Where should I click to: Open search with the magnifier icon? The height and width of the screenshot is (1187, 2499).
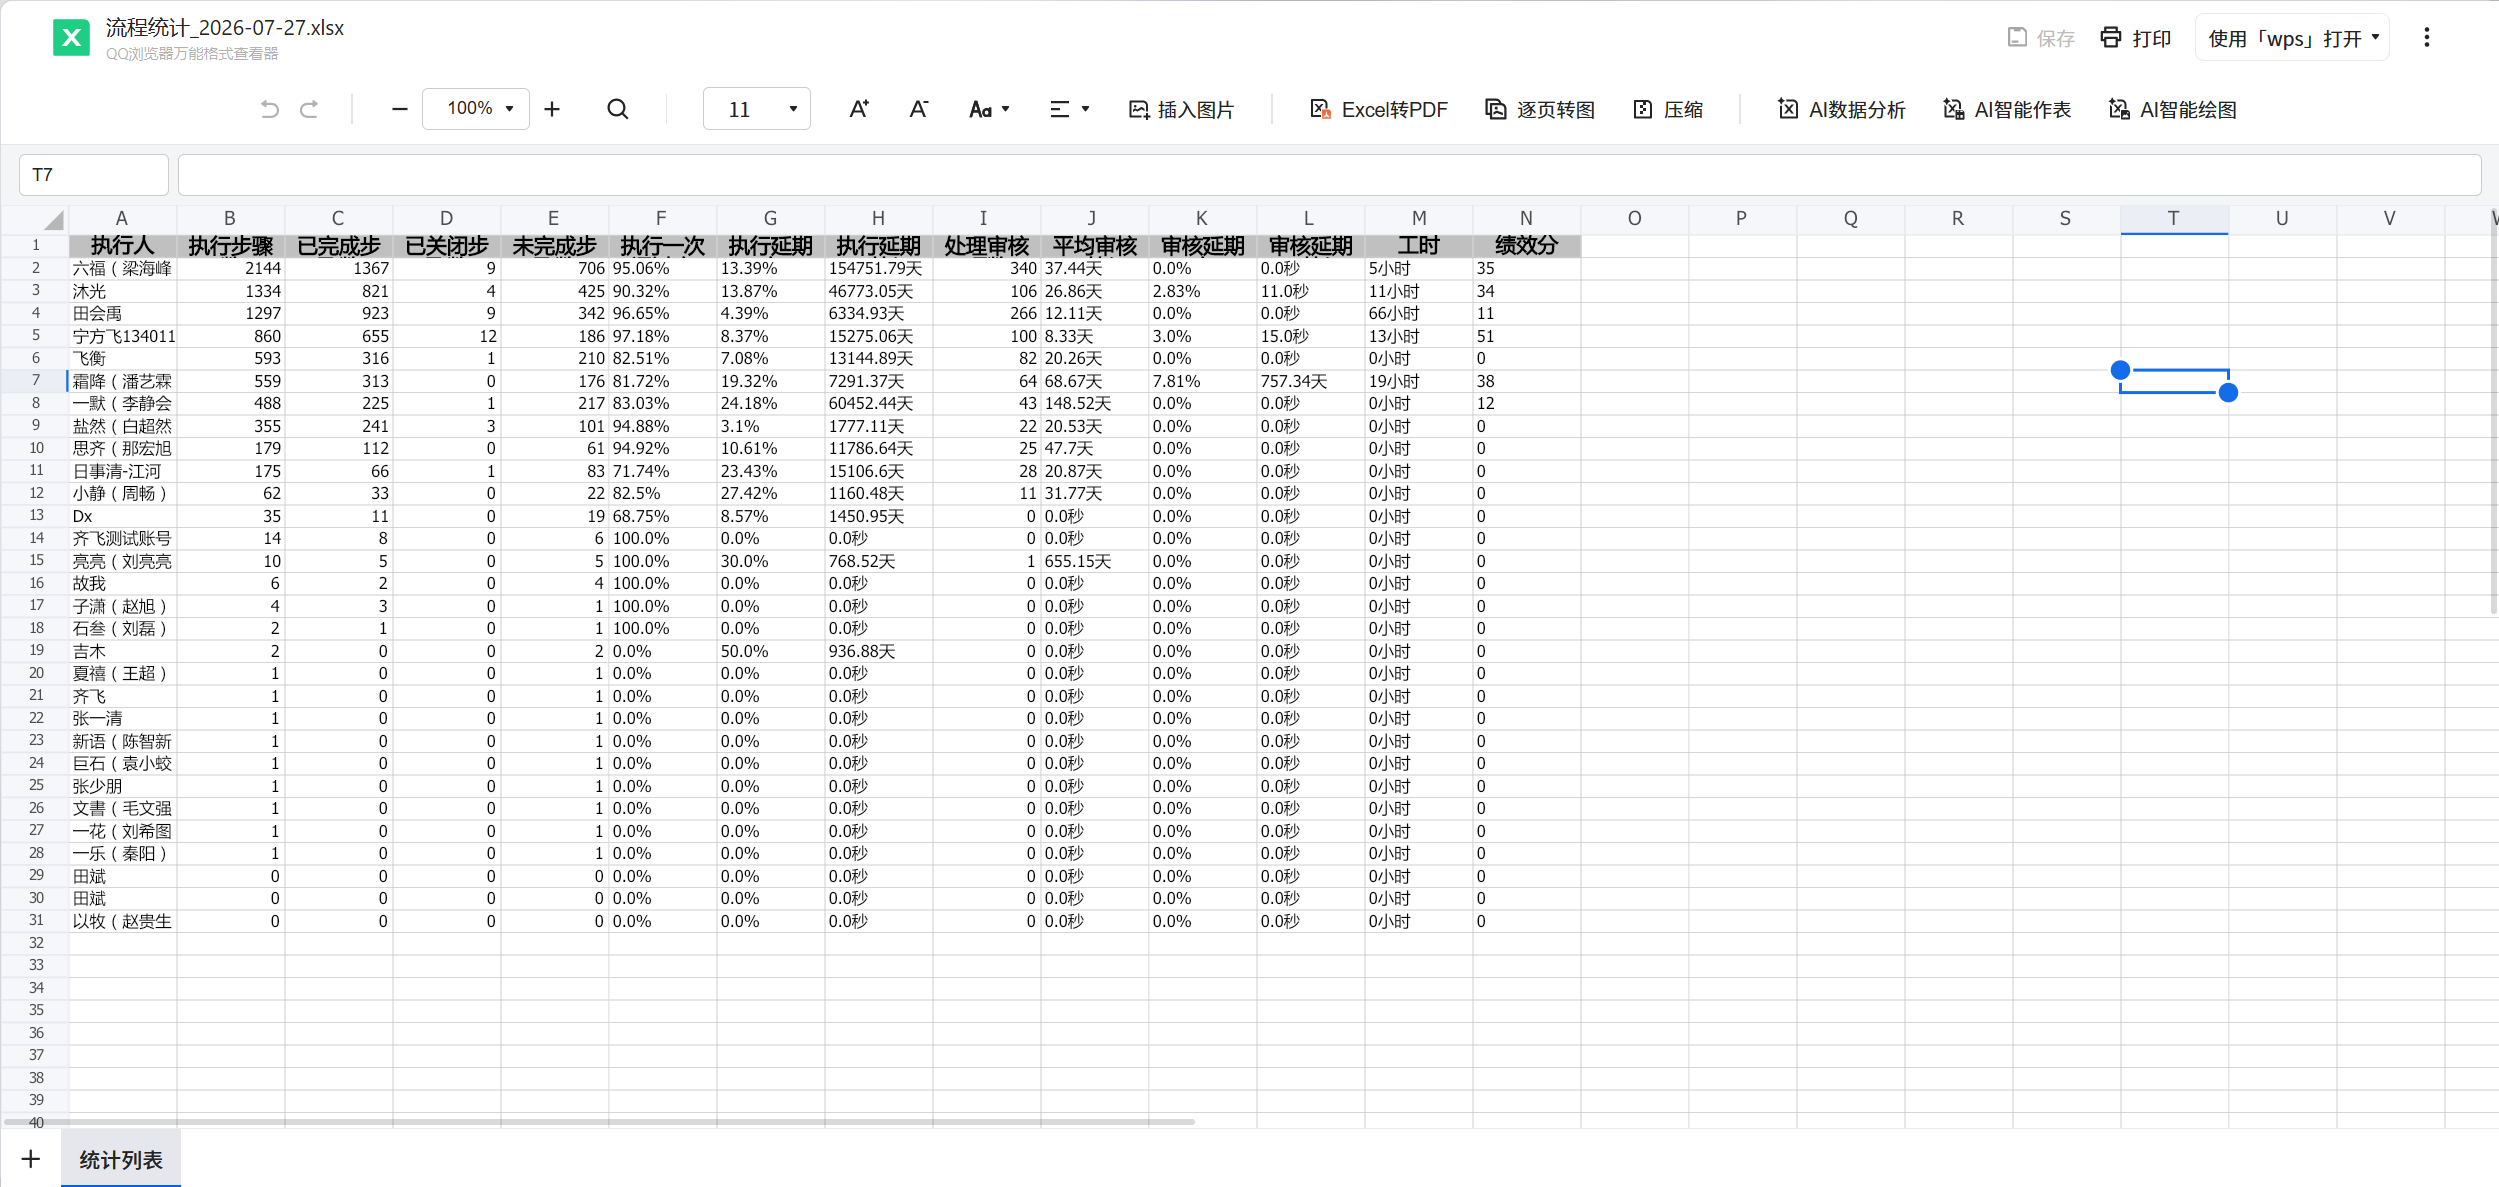pos(618,109)
